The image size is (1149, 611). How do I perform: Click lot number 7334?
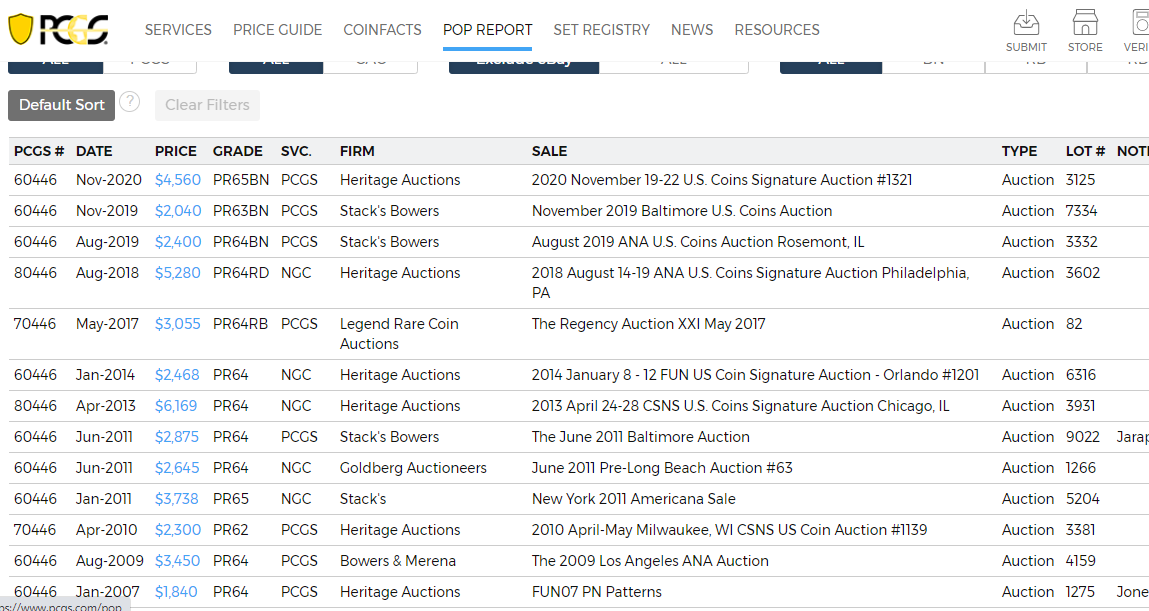pyautogui.click(x=1082, y=211)
